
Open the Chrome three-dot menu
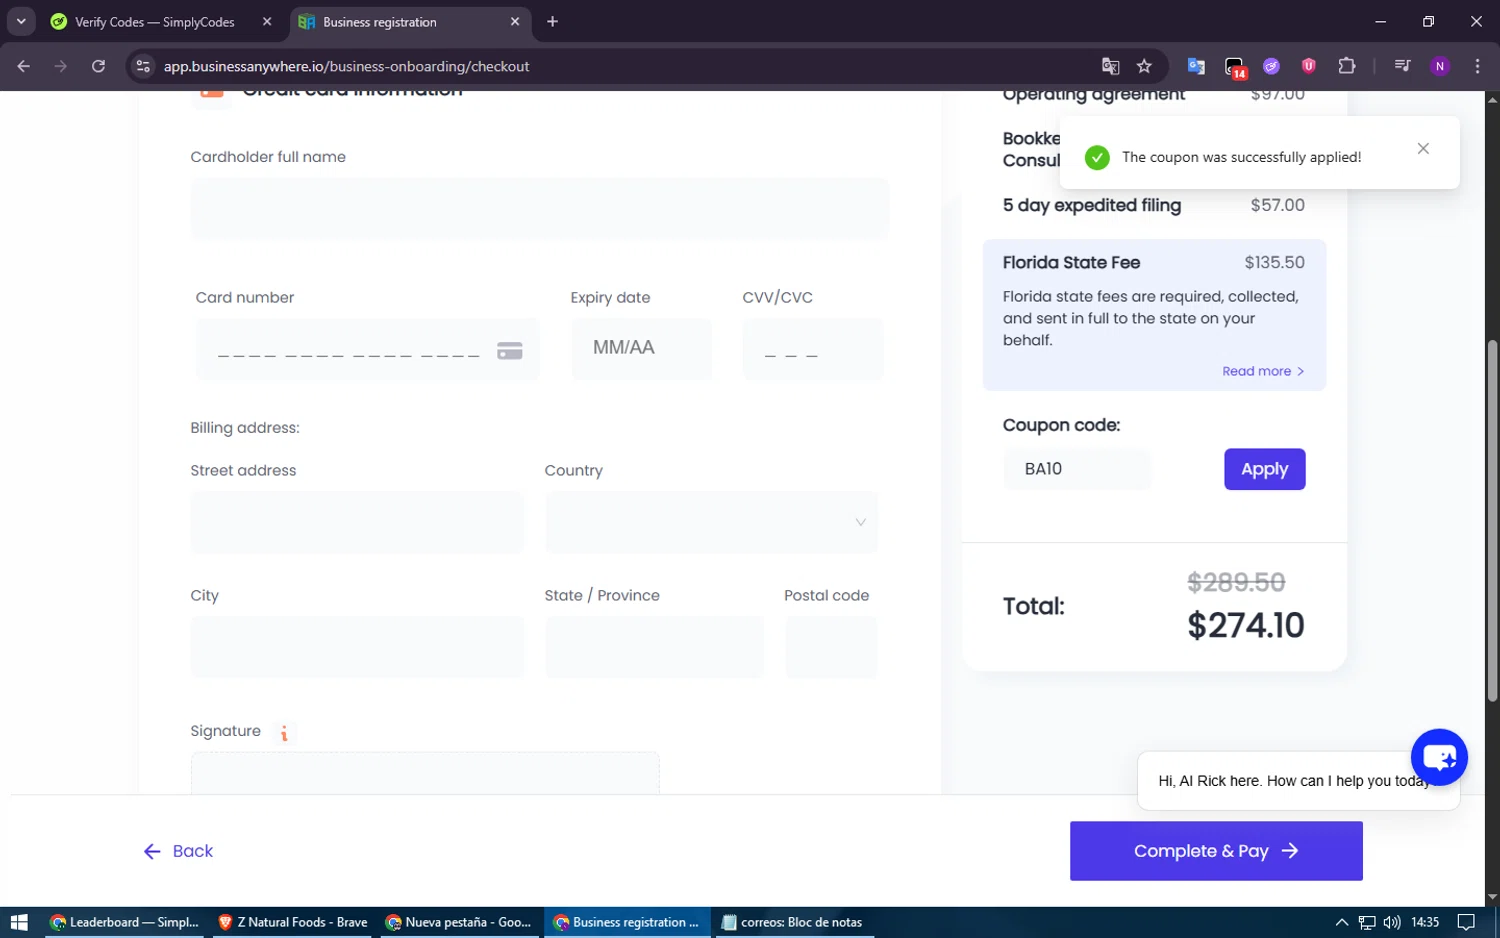[x=1477, y=66]
